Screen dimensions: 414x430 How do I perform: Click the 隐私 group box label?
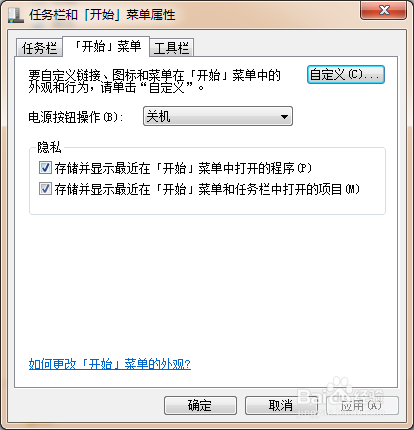point(49,147)
